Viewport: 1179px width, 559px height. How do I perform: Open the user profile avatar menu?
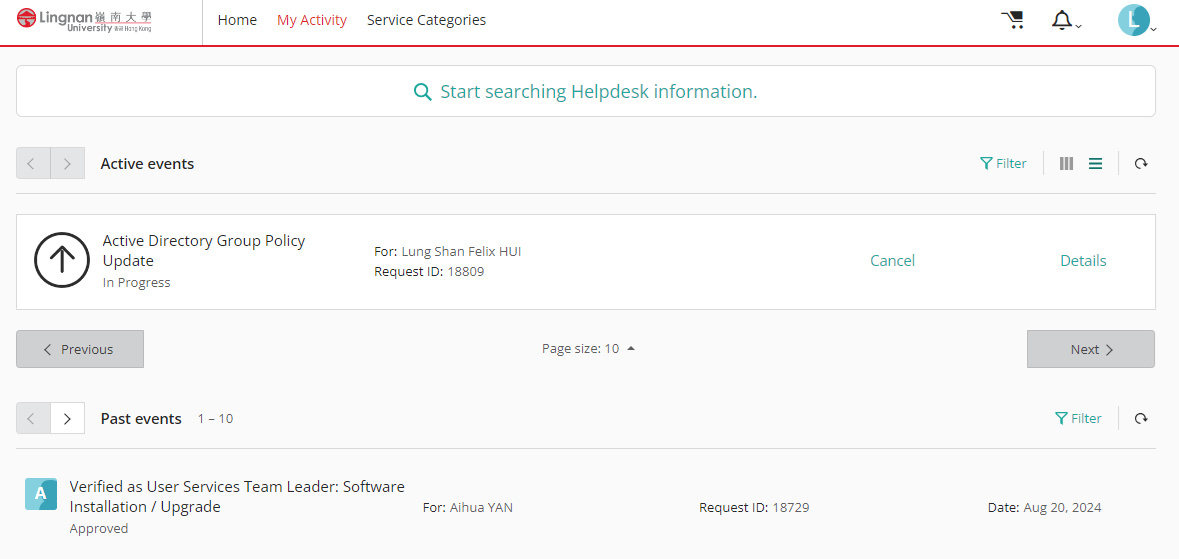[x=1135, y=20]
